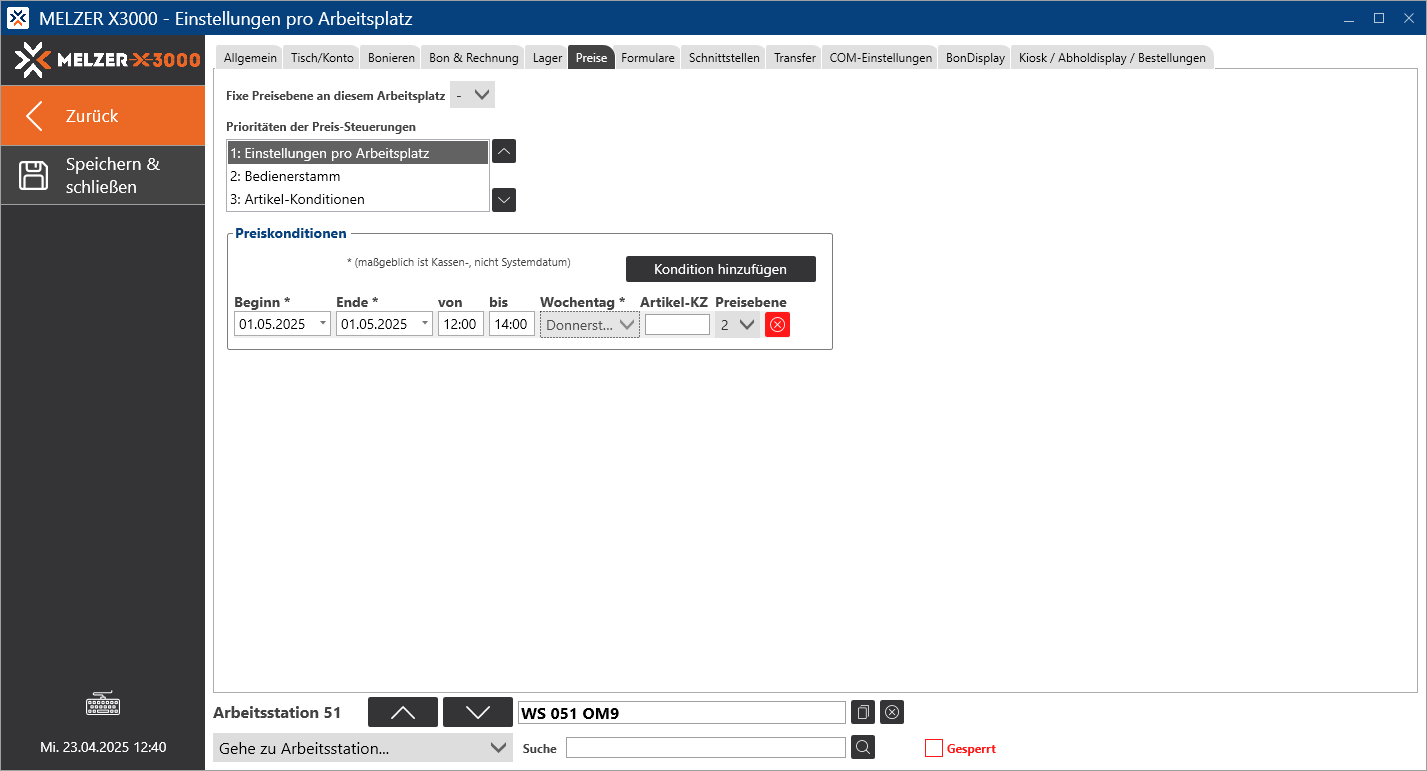This screenshot has height=771, width=1427.
Task: Toggle the Gesperrt checkbox
Action: coord(934,748)
